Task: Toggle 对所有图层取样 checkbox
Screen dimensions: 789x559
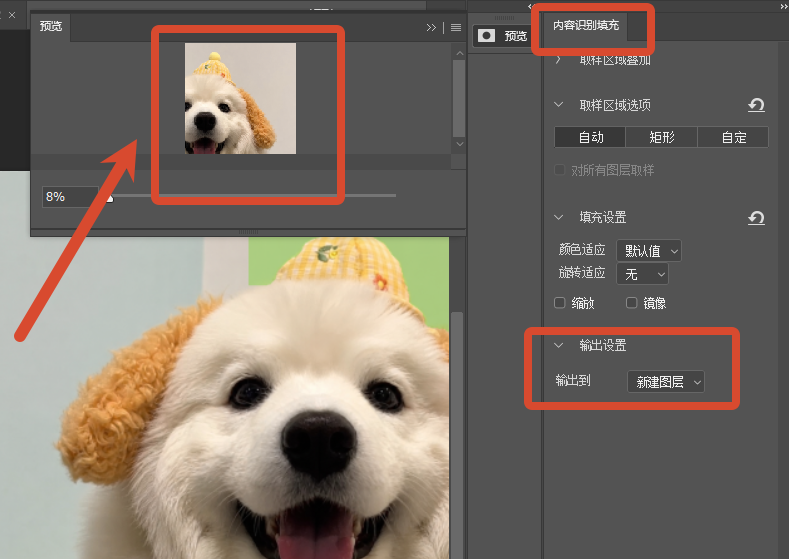Action: tap(560, 170)
